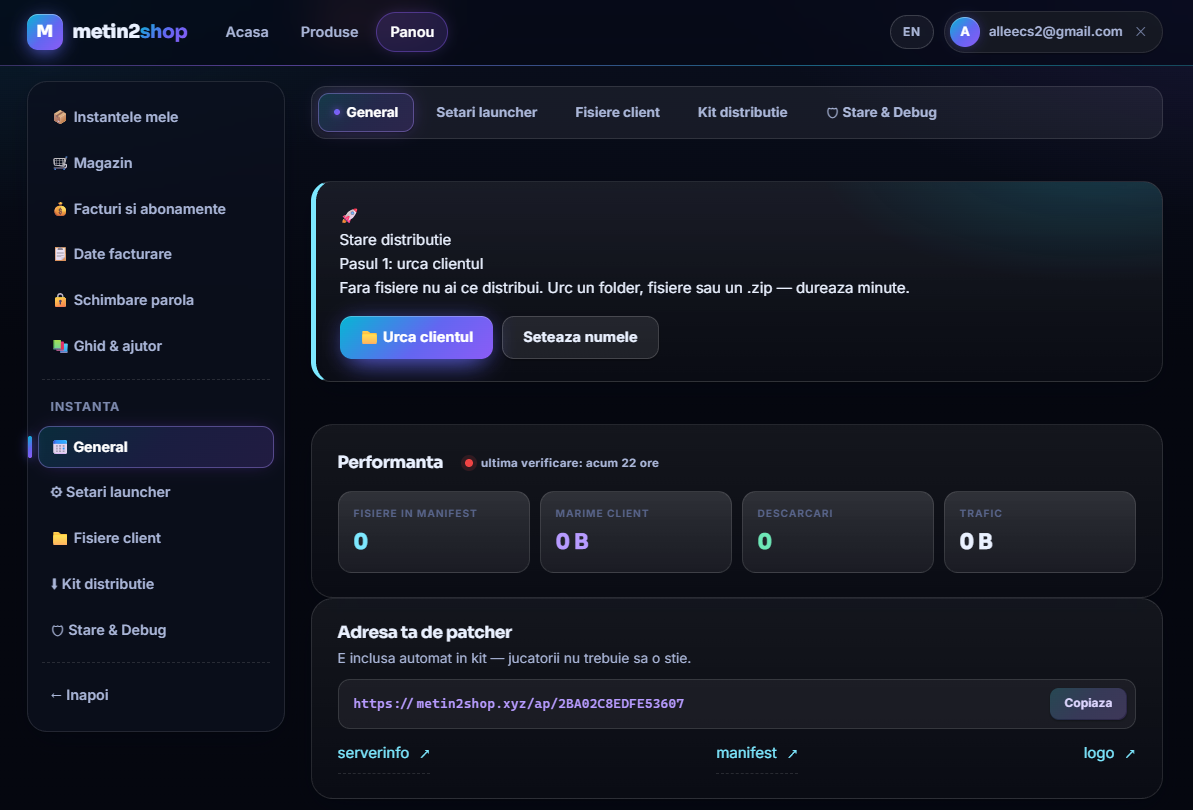1193x810 pixels.
Task: Click the metin2shop M logo icon
Action: pos(45,32)
